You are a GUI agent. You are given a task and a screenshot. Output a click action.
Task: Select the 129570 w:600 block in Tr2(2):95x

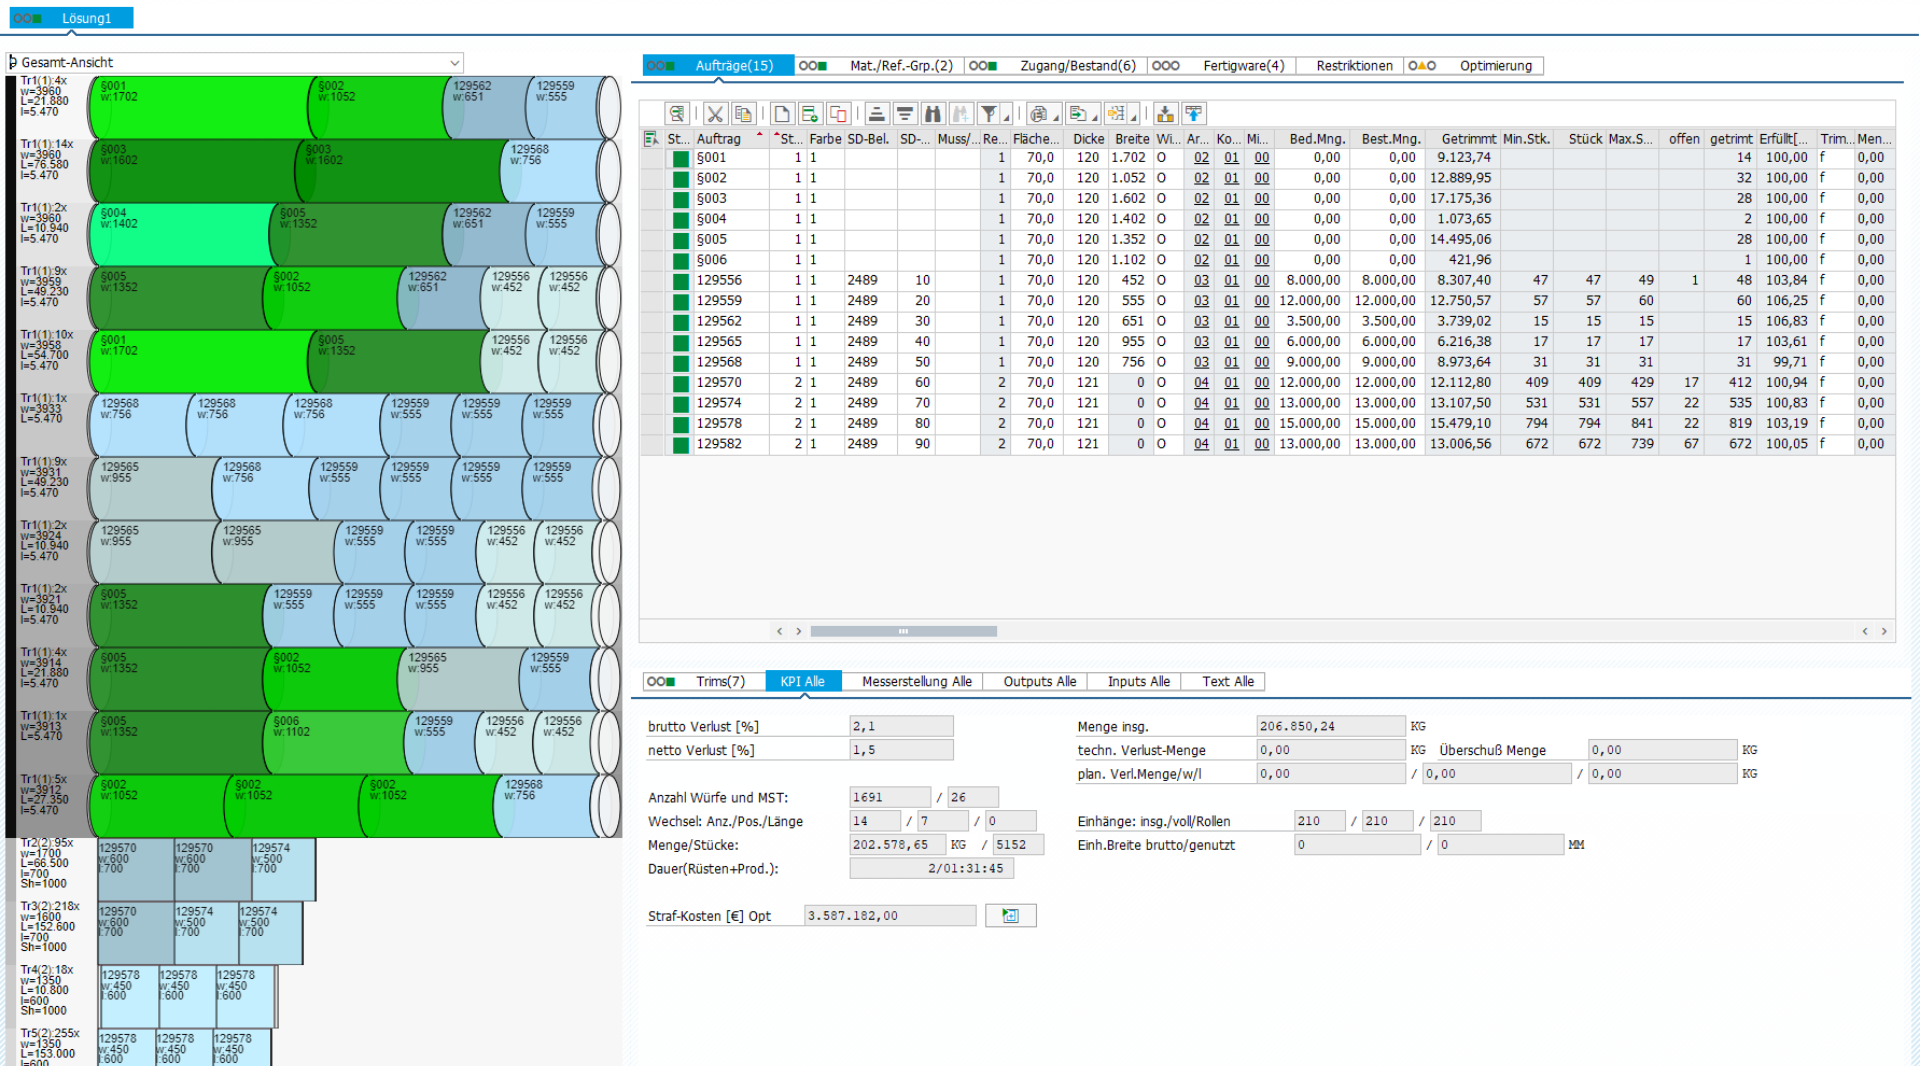coord(135,870)
